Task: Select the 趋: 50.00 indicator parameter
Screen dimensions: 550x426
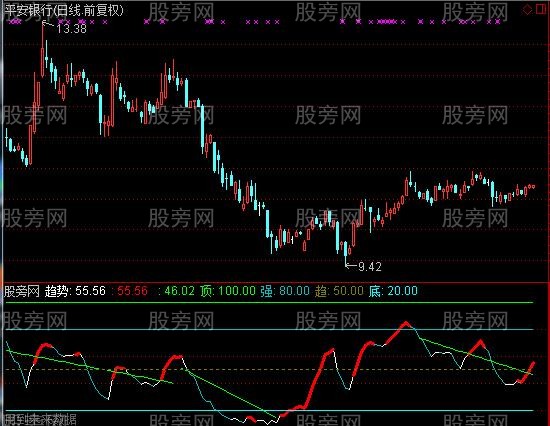Action: 339,291
